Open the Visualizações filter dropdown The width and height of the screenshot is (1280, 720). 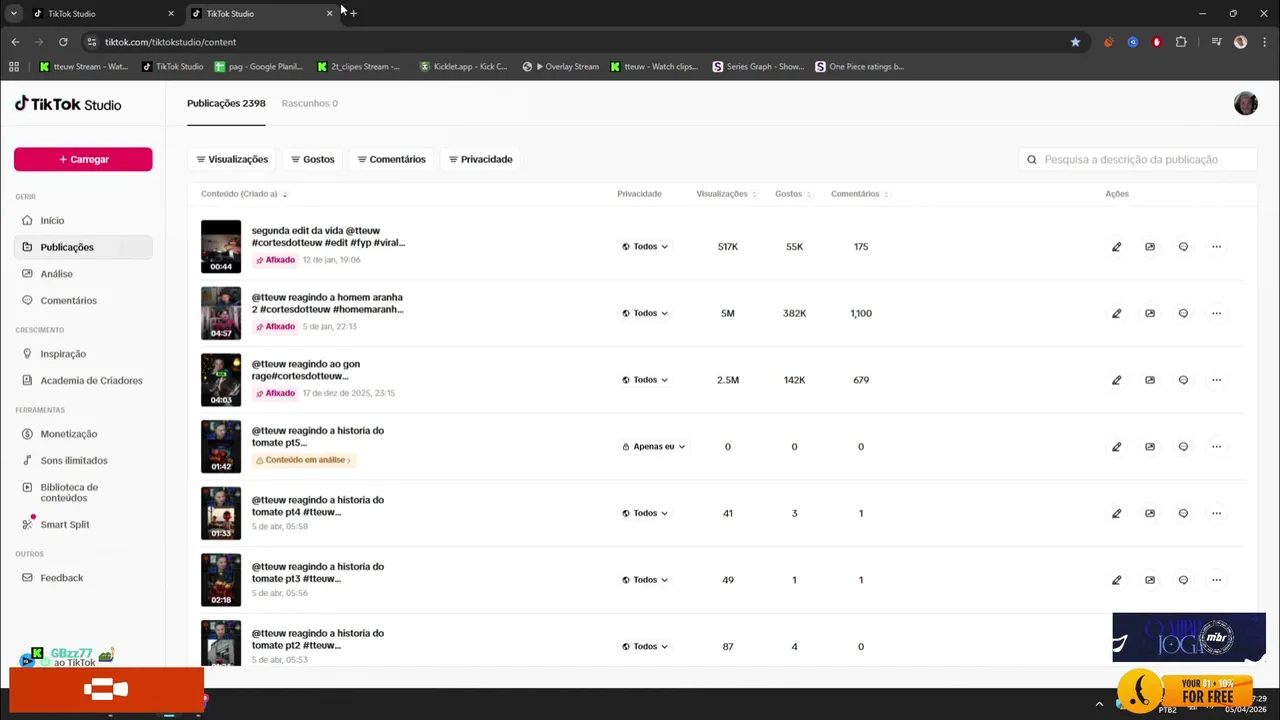(x=232, y=159)
